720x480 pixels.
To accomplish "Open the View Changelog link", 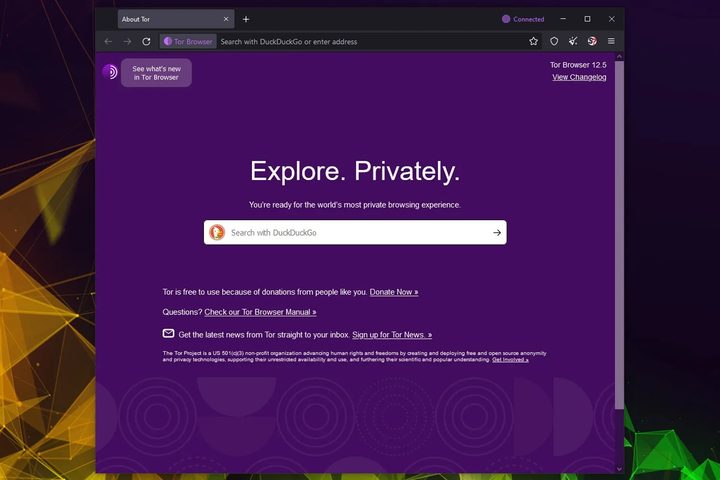I will (579, 77).
